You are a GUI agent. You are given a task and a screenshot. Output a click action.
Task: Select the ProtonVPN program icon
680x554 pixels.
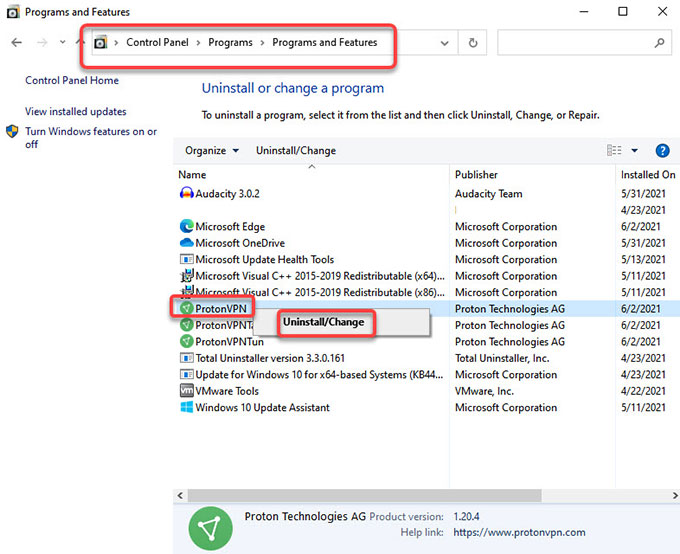tap(186, 308)
